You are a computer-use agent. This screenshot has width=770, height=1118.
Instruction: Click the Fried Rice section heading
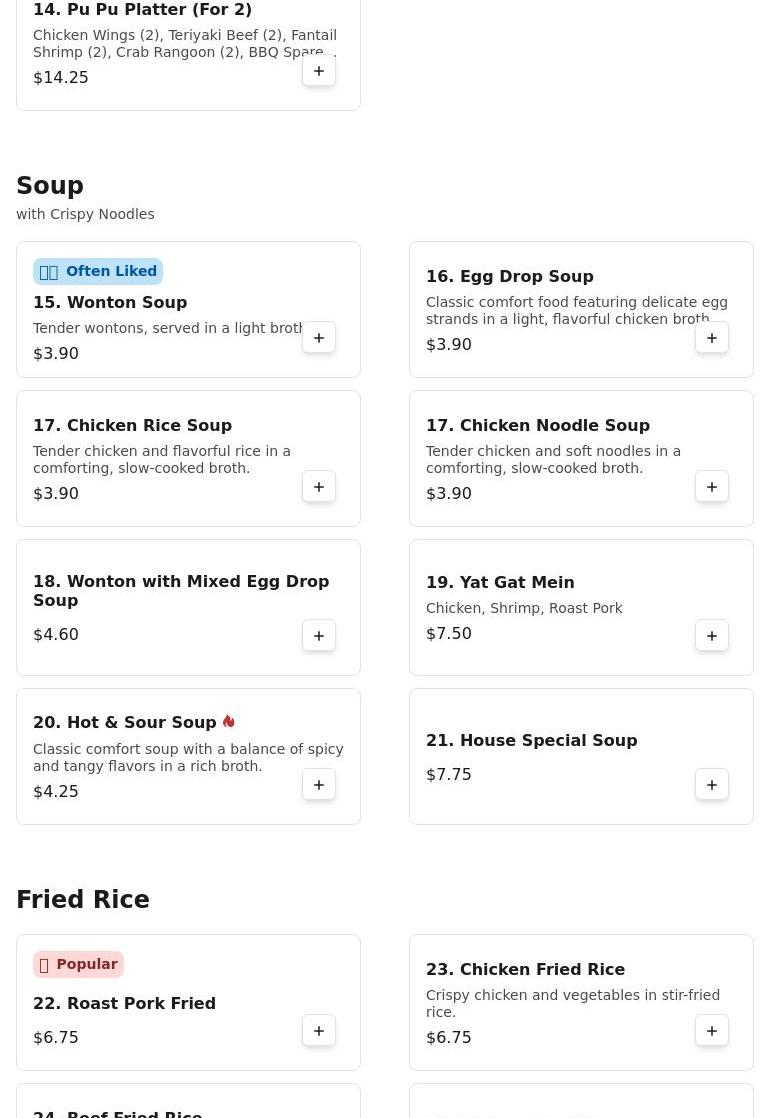coord(83,900)
